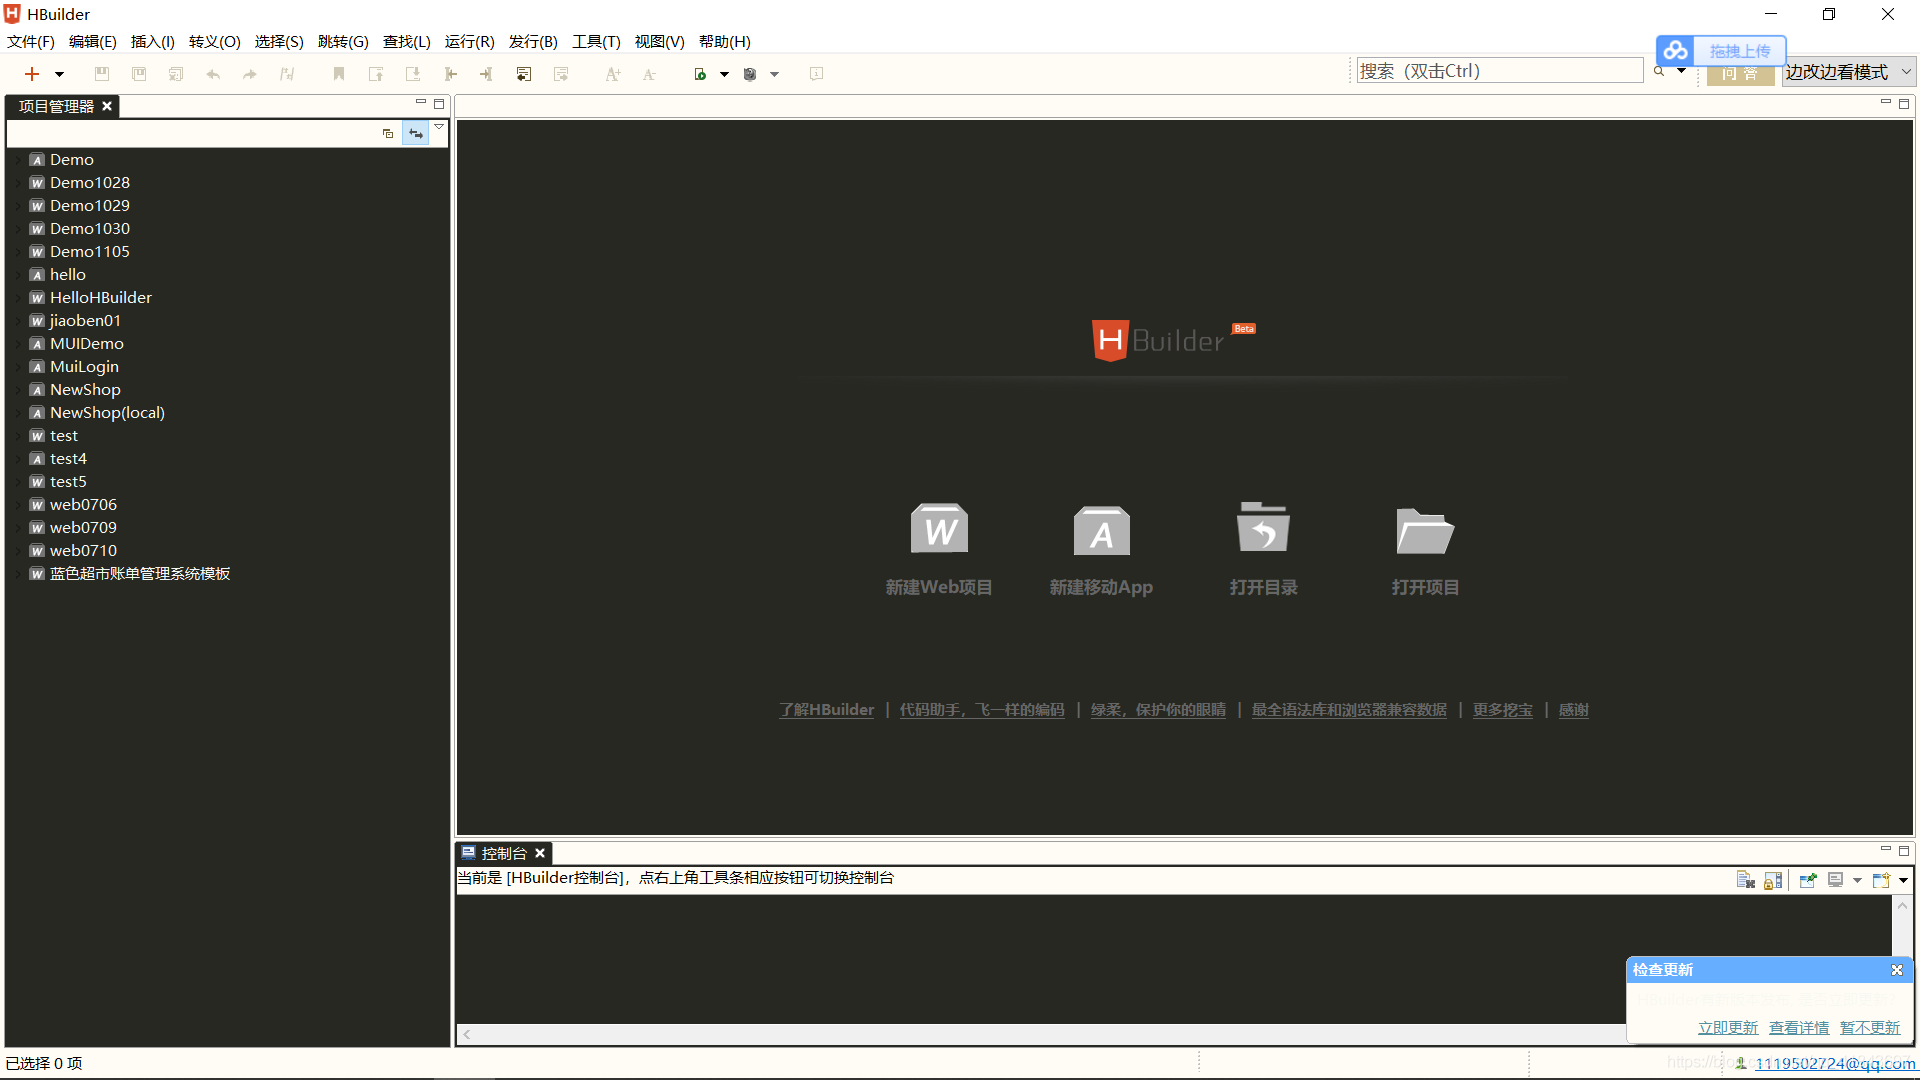Close the 控制台 tab
The image size is (1920, 1080).
[540, 853]
